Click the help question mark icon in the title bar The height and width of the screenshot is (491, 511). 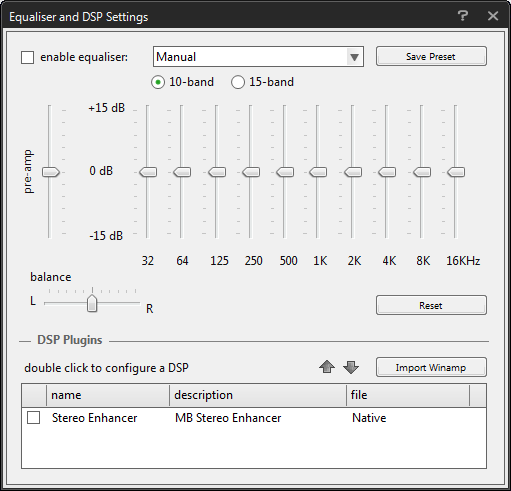tap(462, 16)
